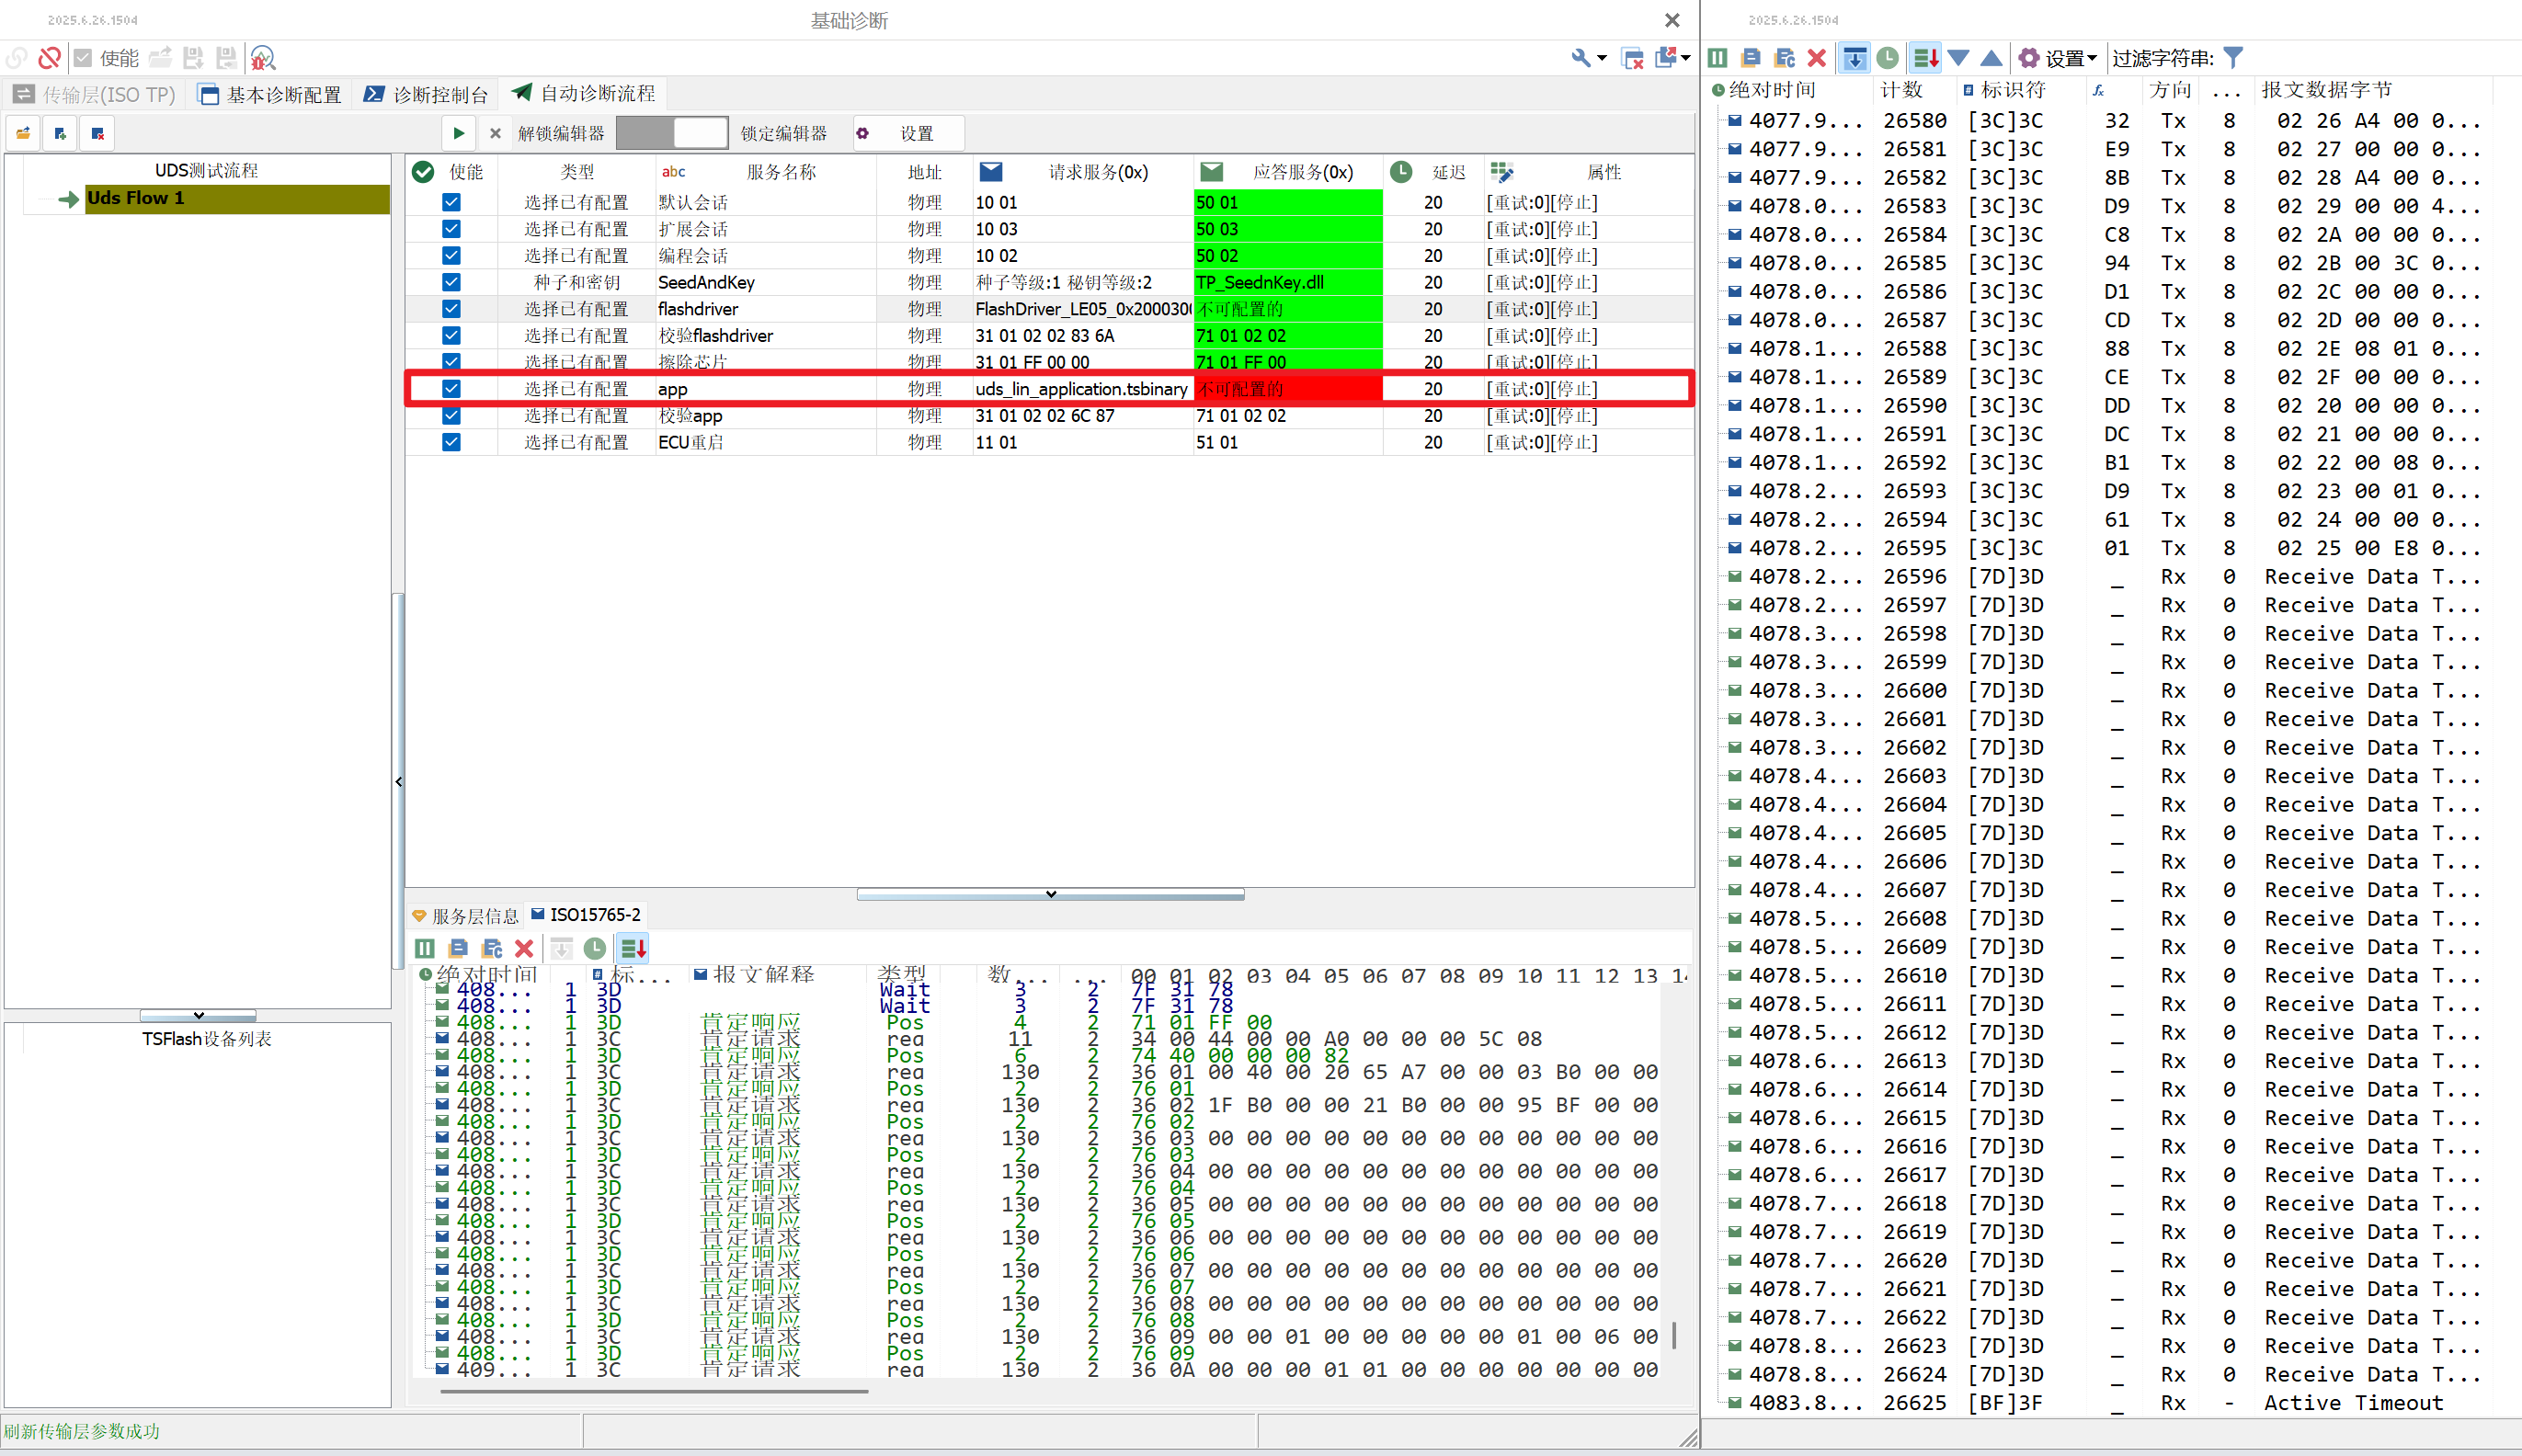The image size is (2522, 1456).
Task: Uncheck the enable box for ECU重启 row
Action: [x=451, y=442]
